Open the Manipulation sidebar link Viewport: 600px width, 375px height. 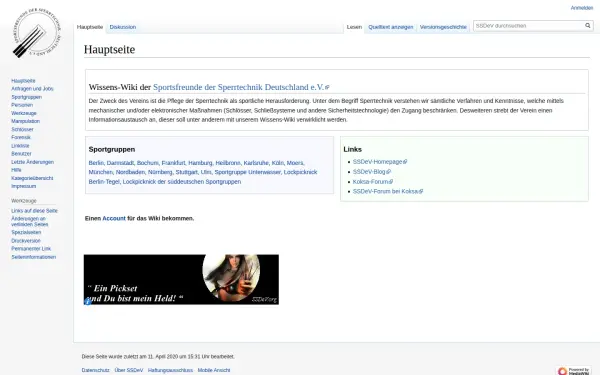[x=26, y=121]
